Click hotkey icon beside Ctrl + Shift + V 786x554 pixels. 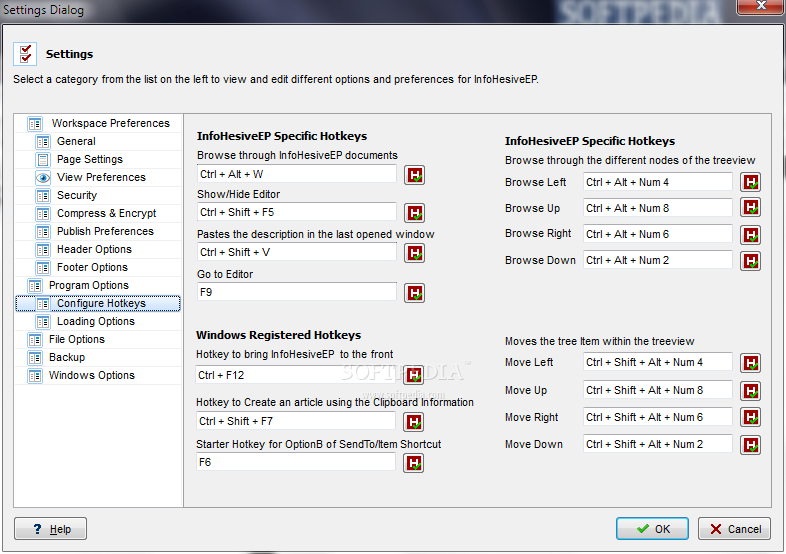pos(415,253)
